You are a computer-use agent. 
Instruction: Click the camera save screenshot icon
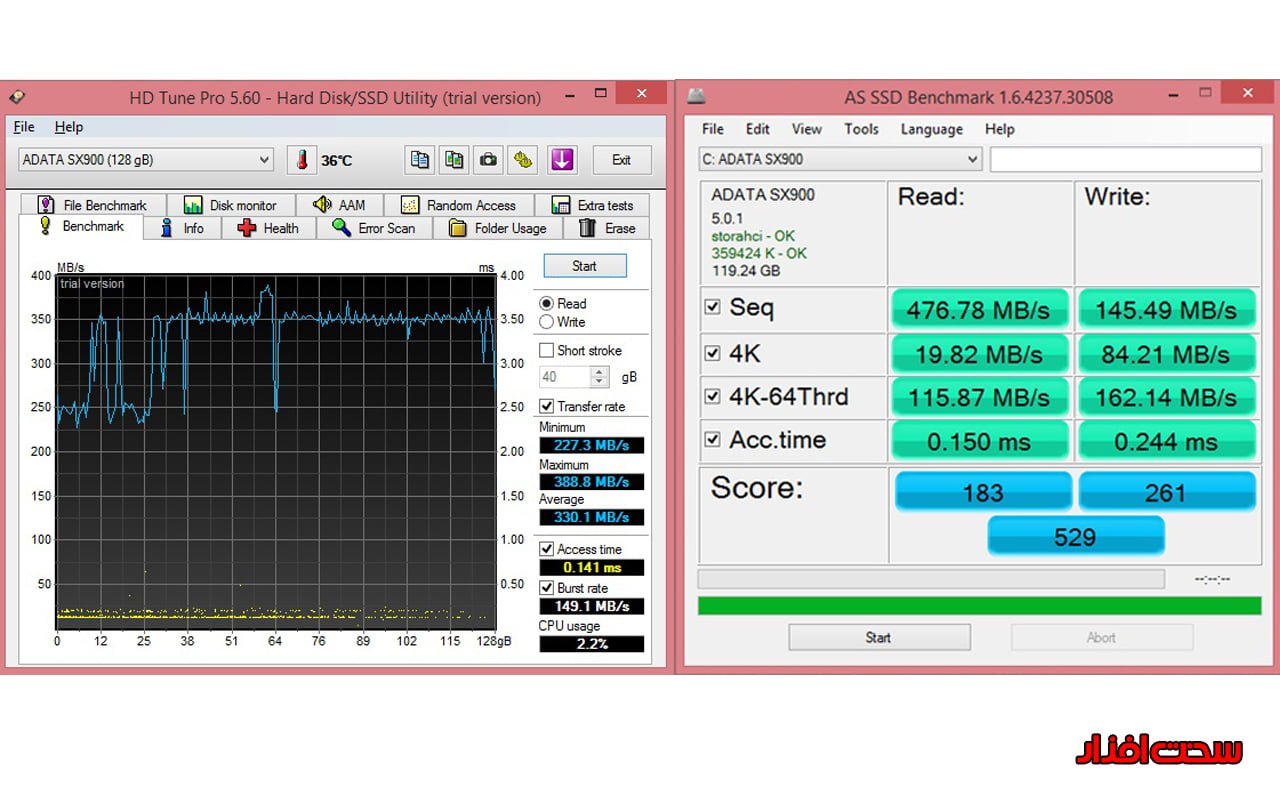488,160
